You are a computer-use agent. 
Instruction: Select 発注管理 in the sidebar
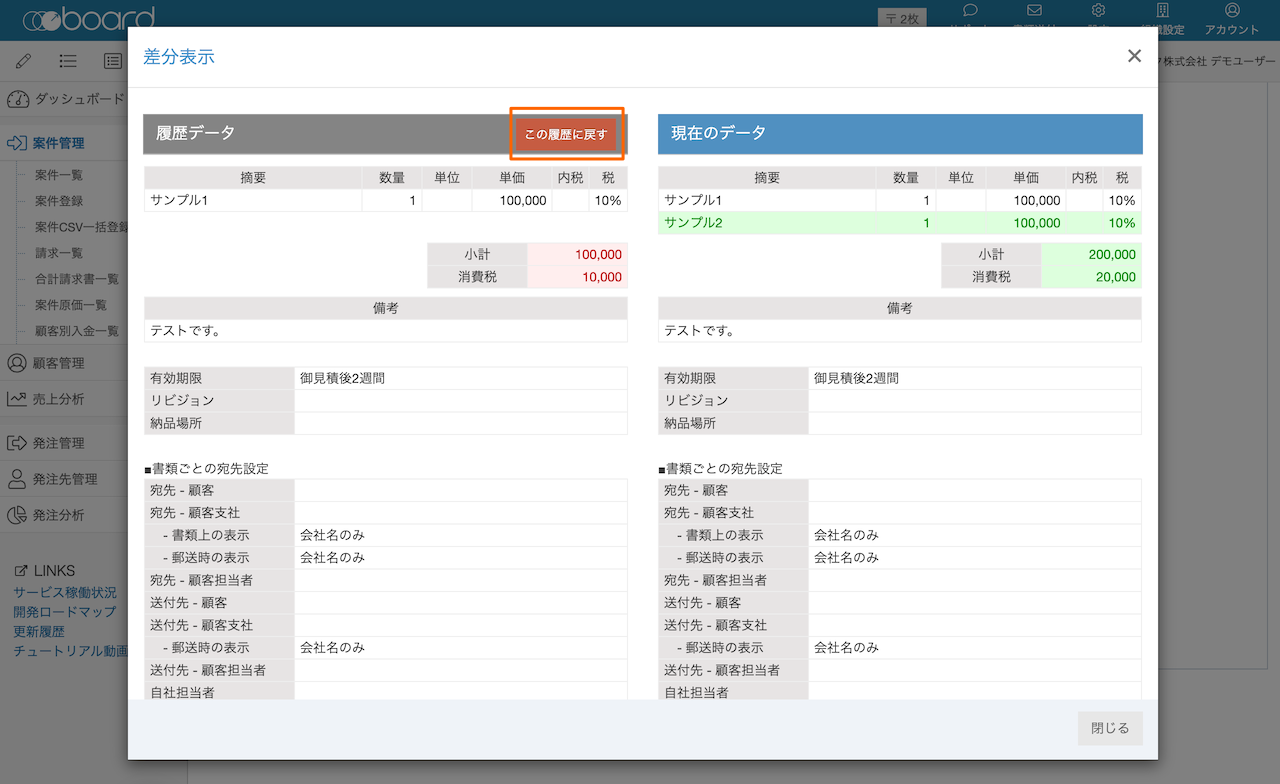tap(58, 443)
